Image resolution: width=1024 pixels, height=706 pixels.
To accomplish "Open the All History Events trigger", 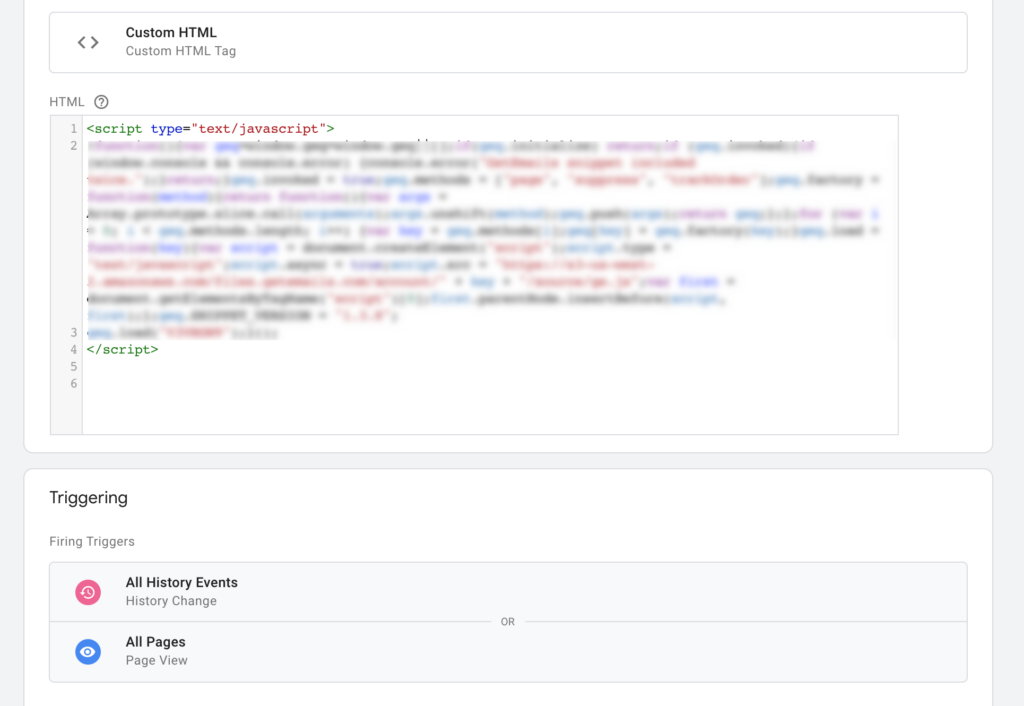I will tap(508, 592).
